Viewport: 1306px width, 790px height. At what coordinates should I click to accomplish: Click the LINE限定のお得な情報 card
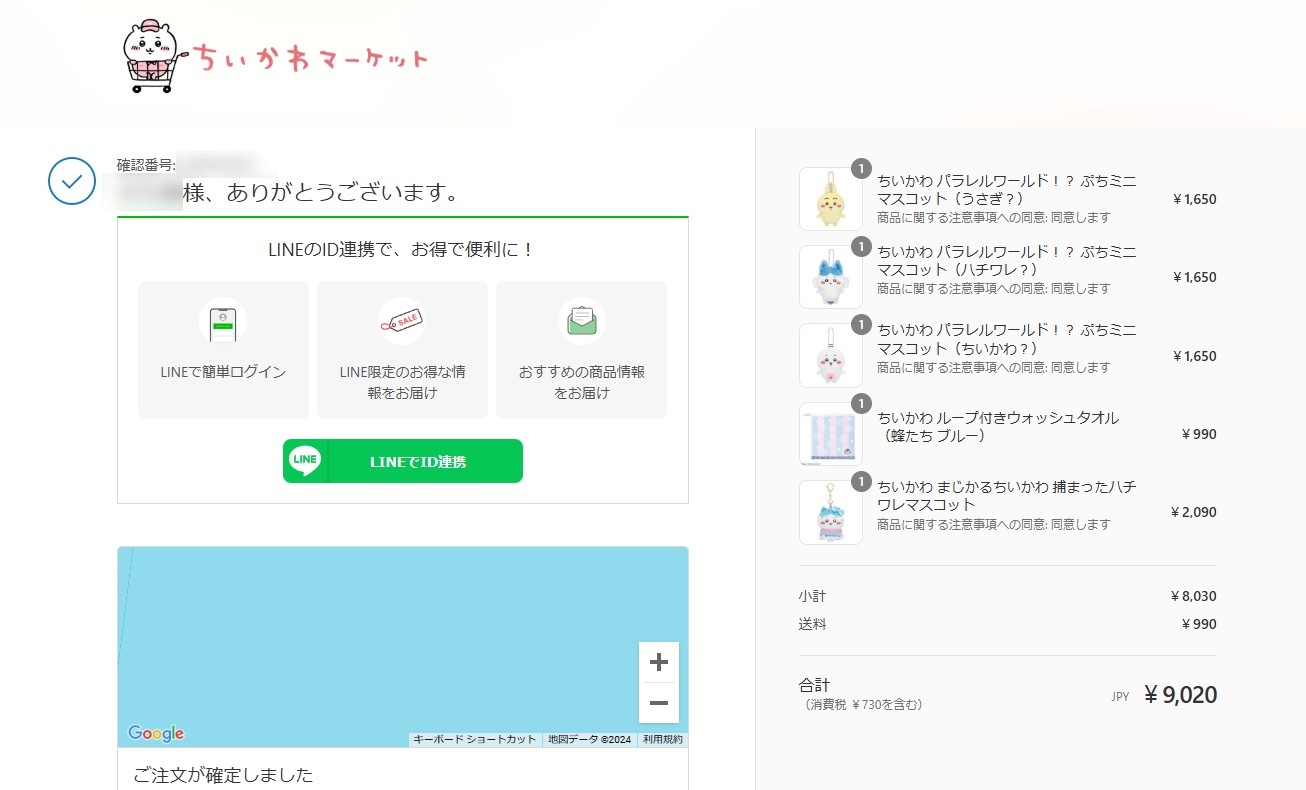[x=402, y=350]
